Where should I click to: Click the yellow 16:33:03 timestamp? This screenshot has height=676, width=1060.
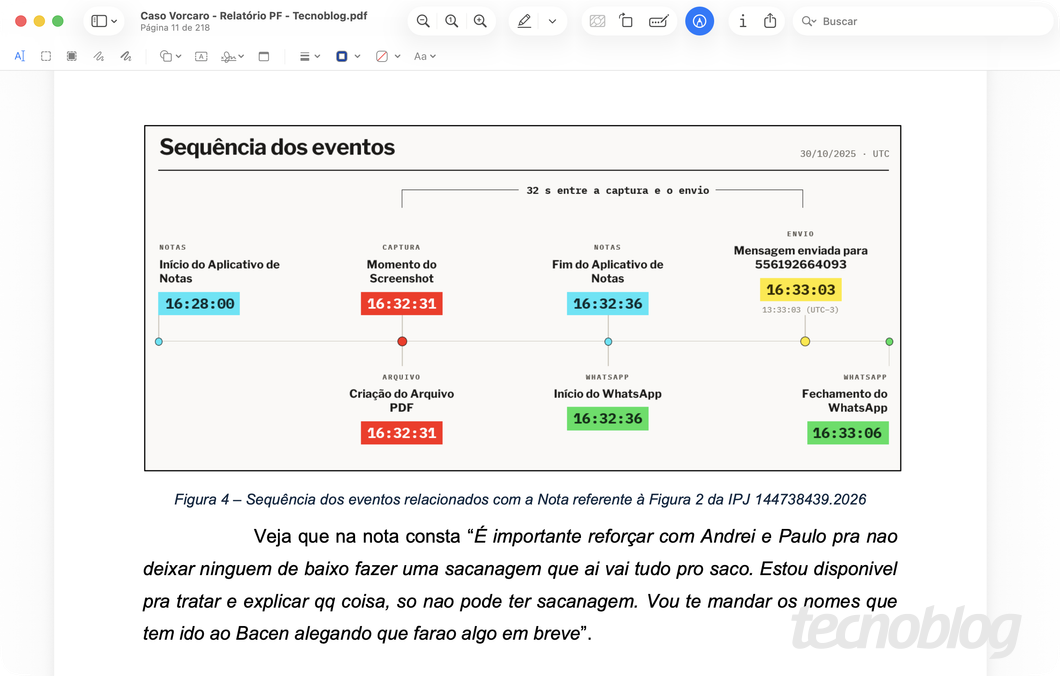[801, 289]
